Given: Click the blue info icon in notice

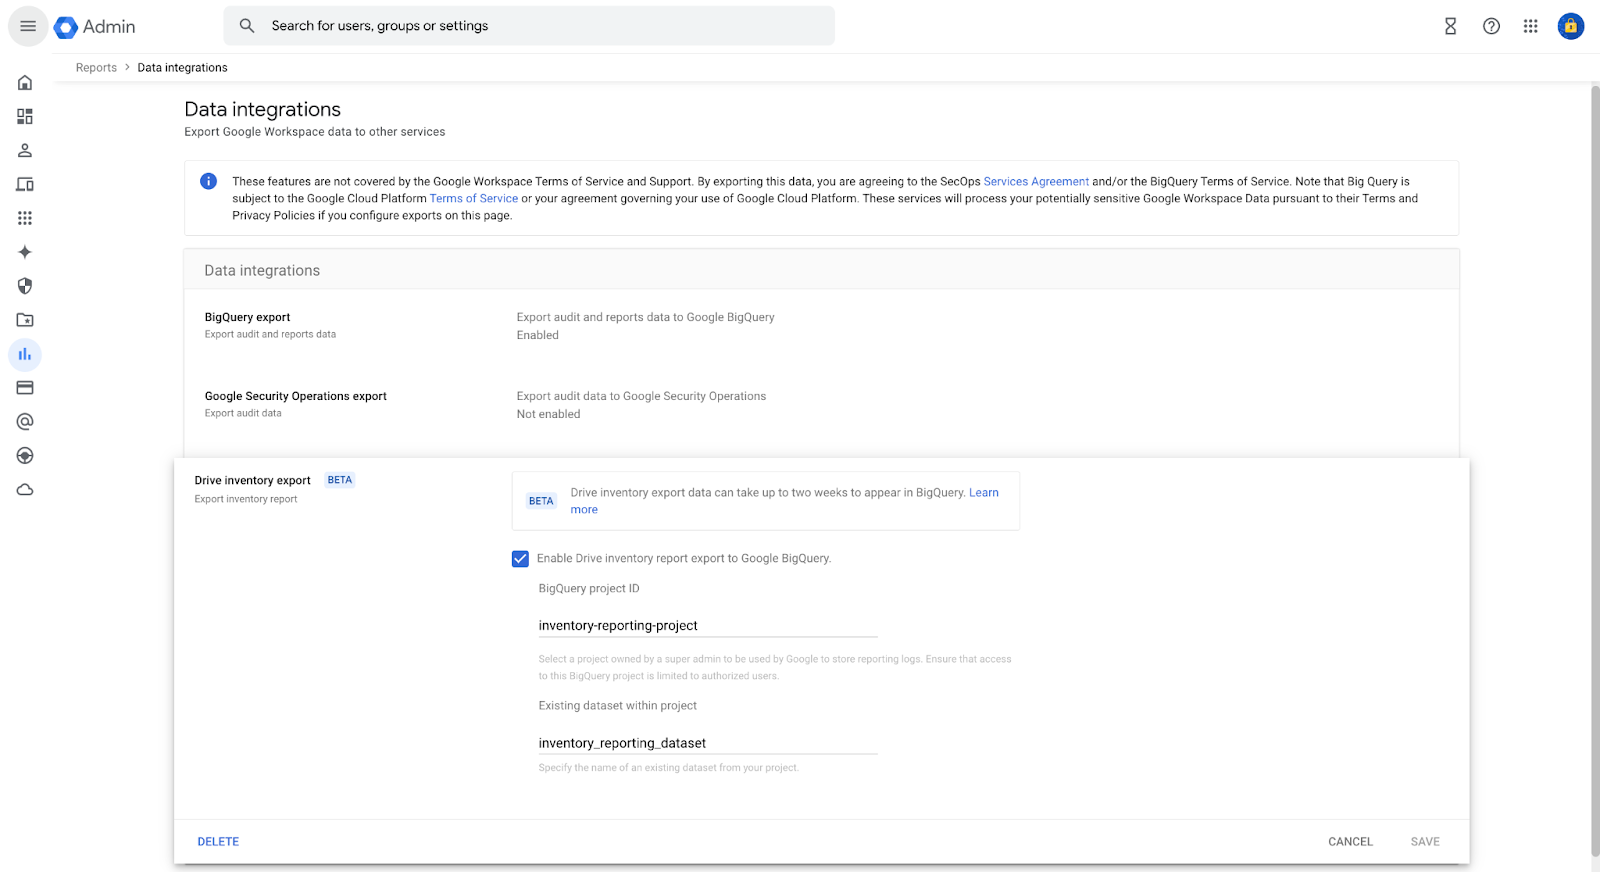Looking at the screenshot, I should (208, 181).
